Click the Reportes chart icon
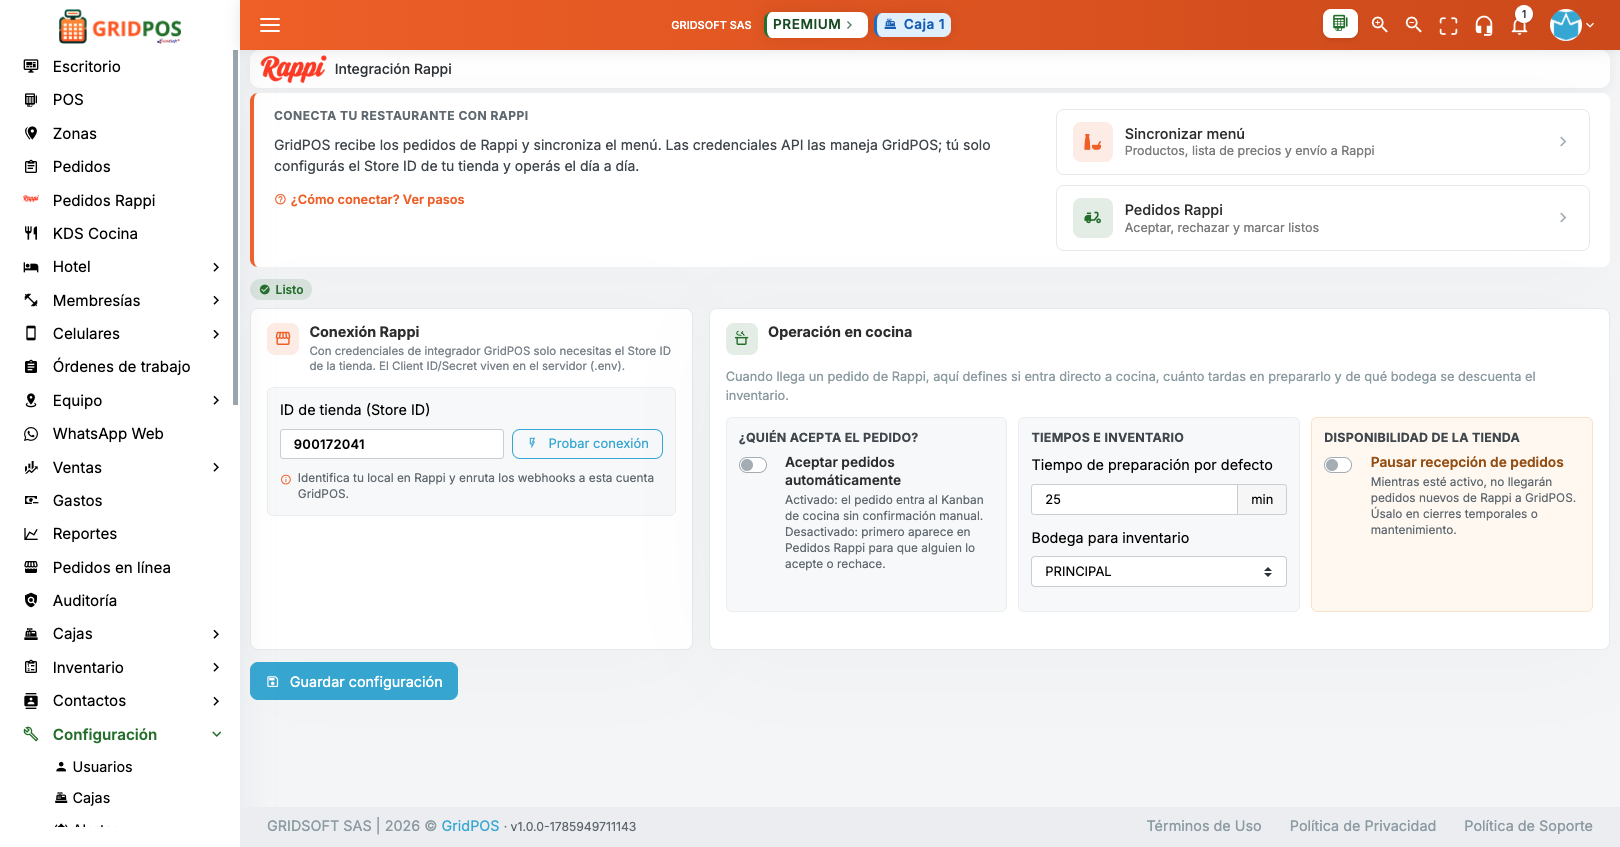The image size is (1620, 847). 31,534
